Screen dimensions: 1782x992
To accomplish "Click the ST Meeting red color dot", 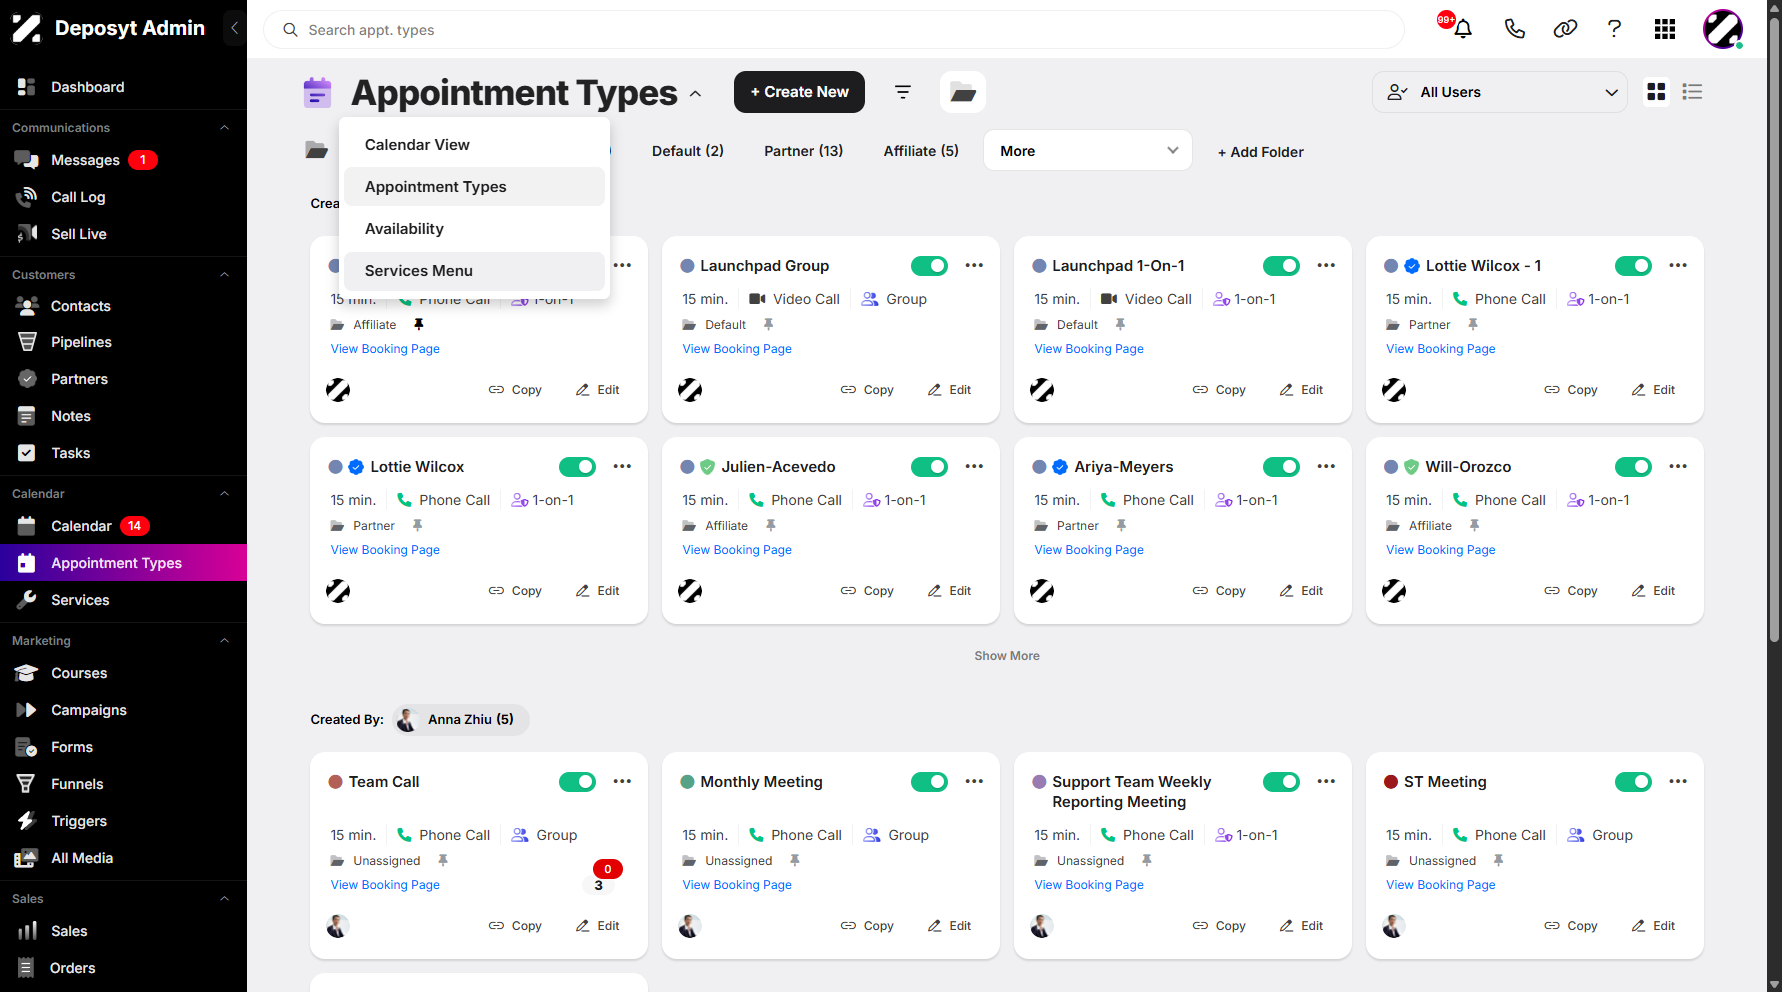I will [x=1390, y=782].
